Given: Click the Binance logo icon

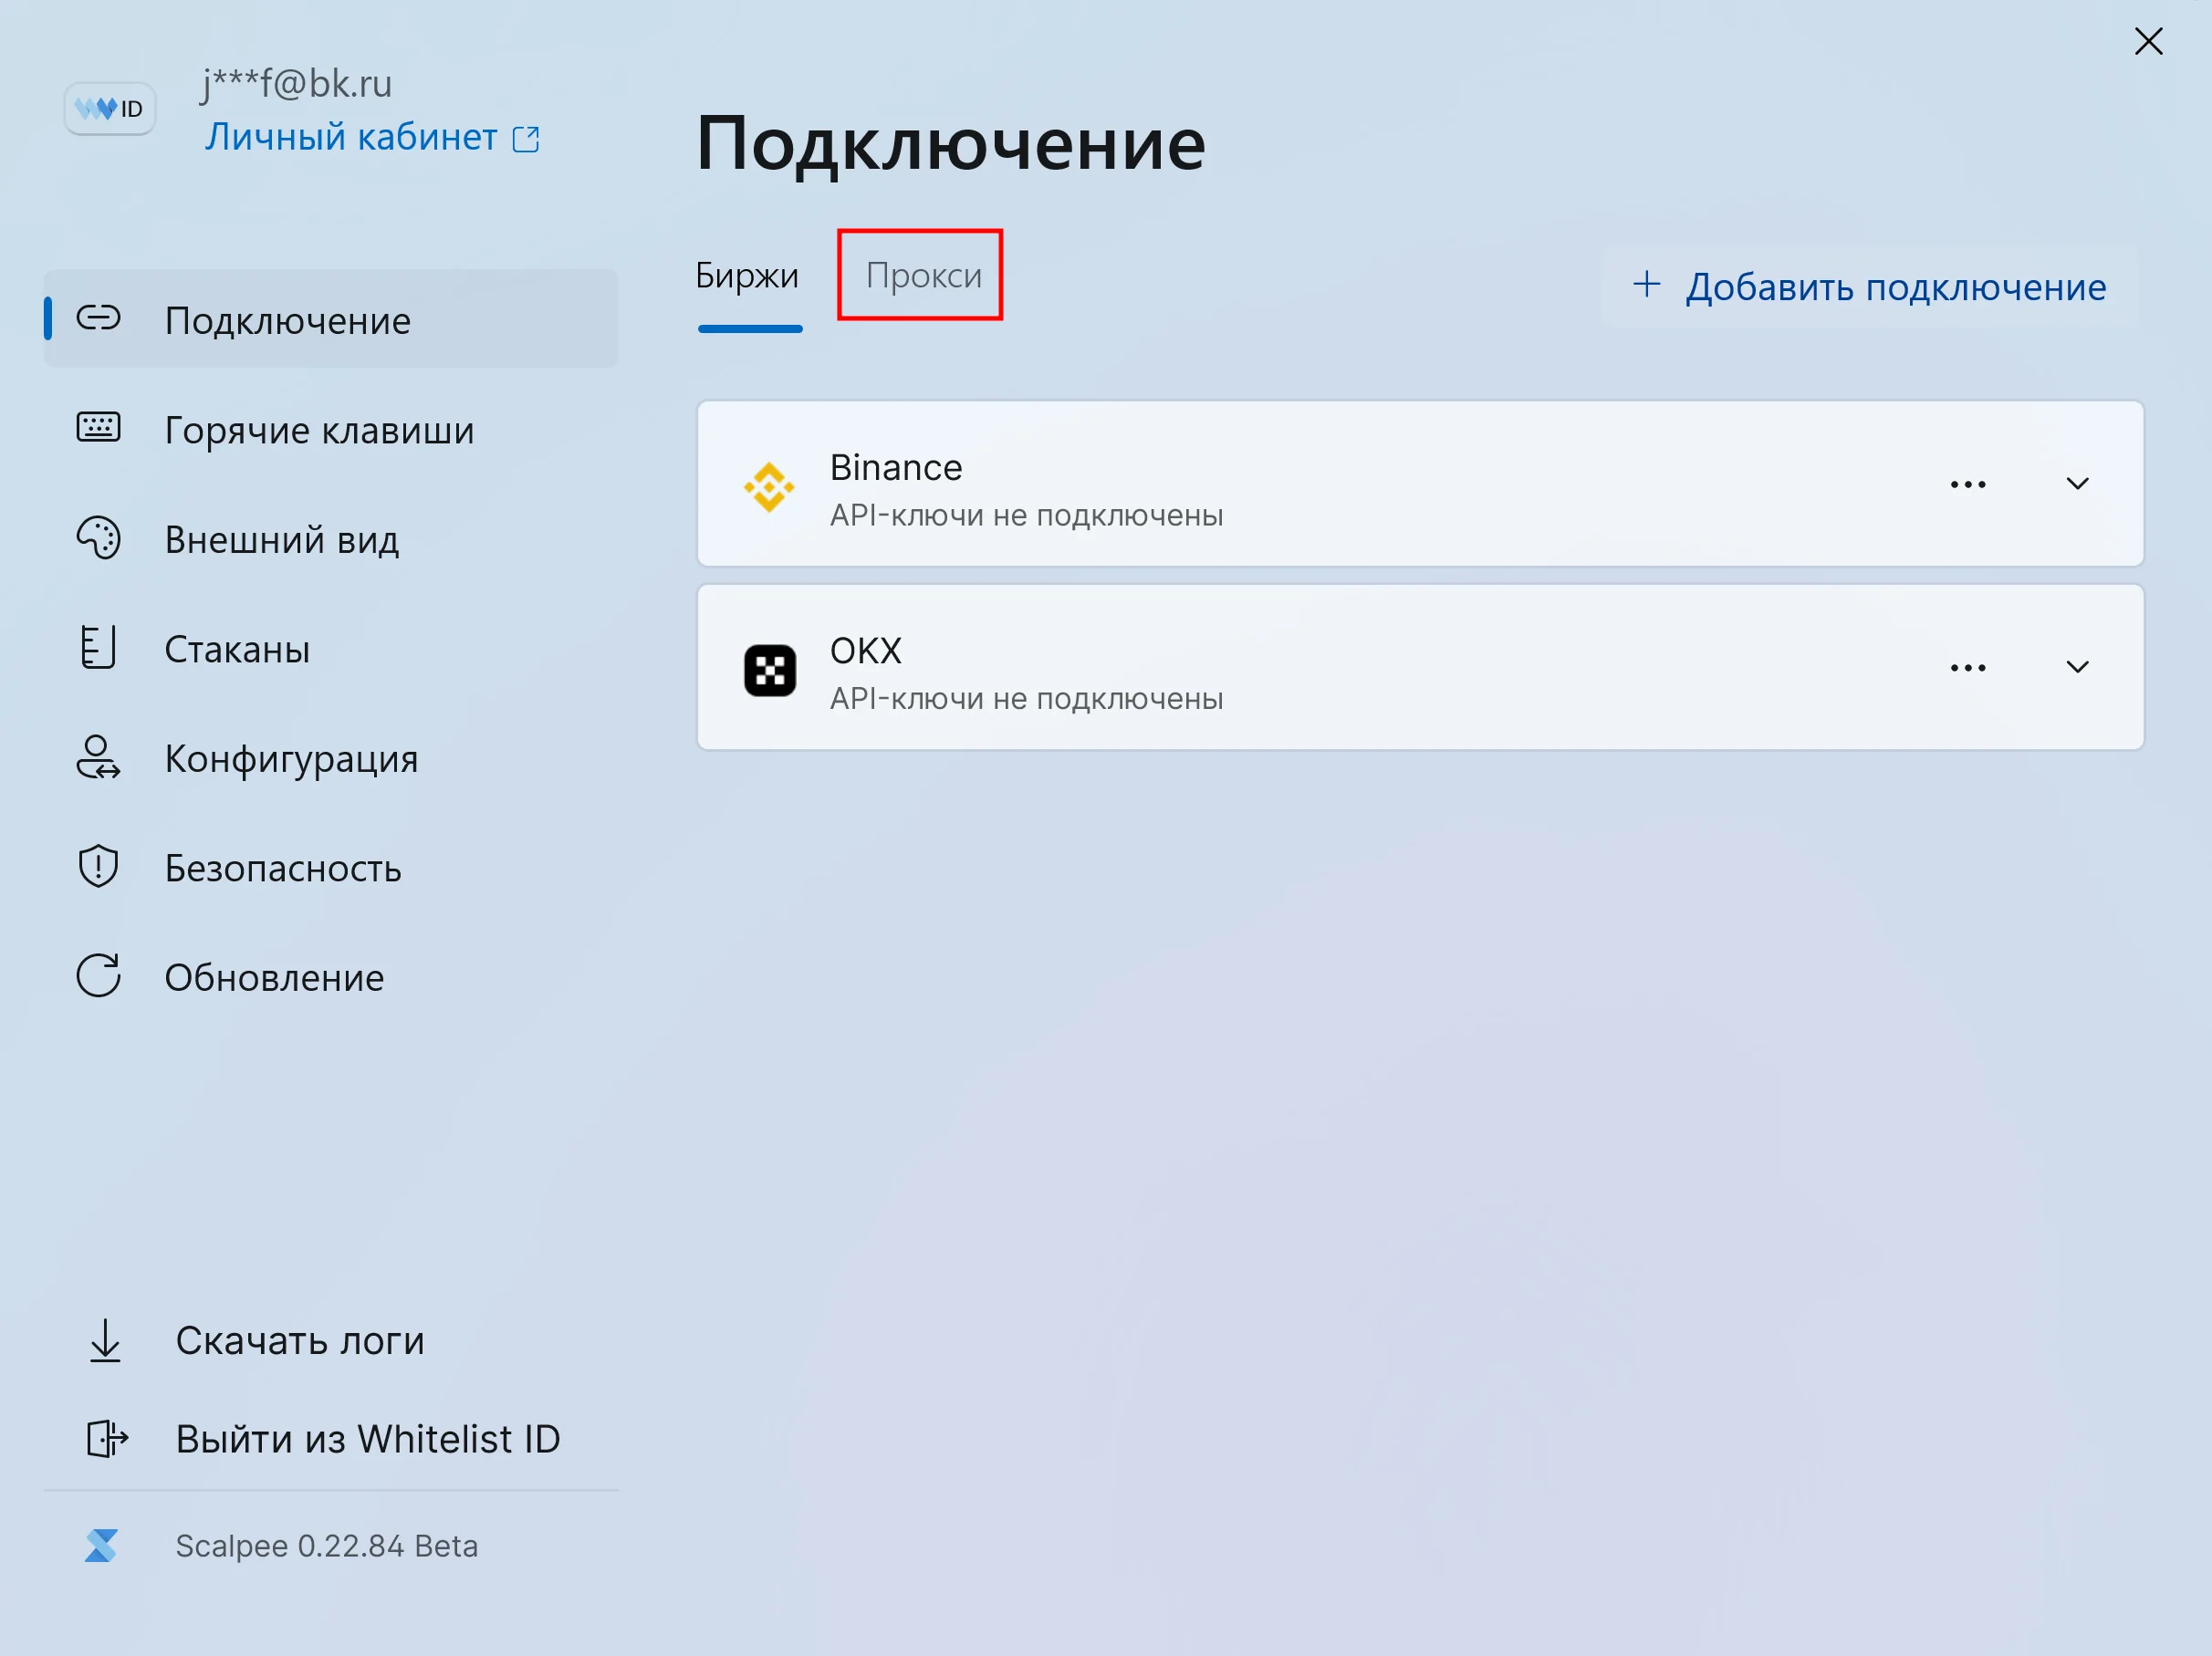Looking at the screenshot, I should (769, 487).
